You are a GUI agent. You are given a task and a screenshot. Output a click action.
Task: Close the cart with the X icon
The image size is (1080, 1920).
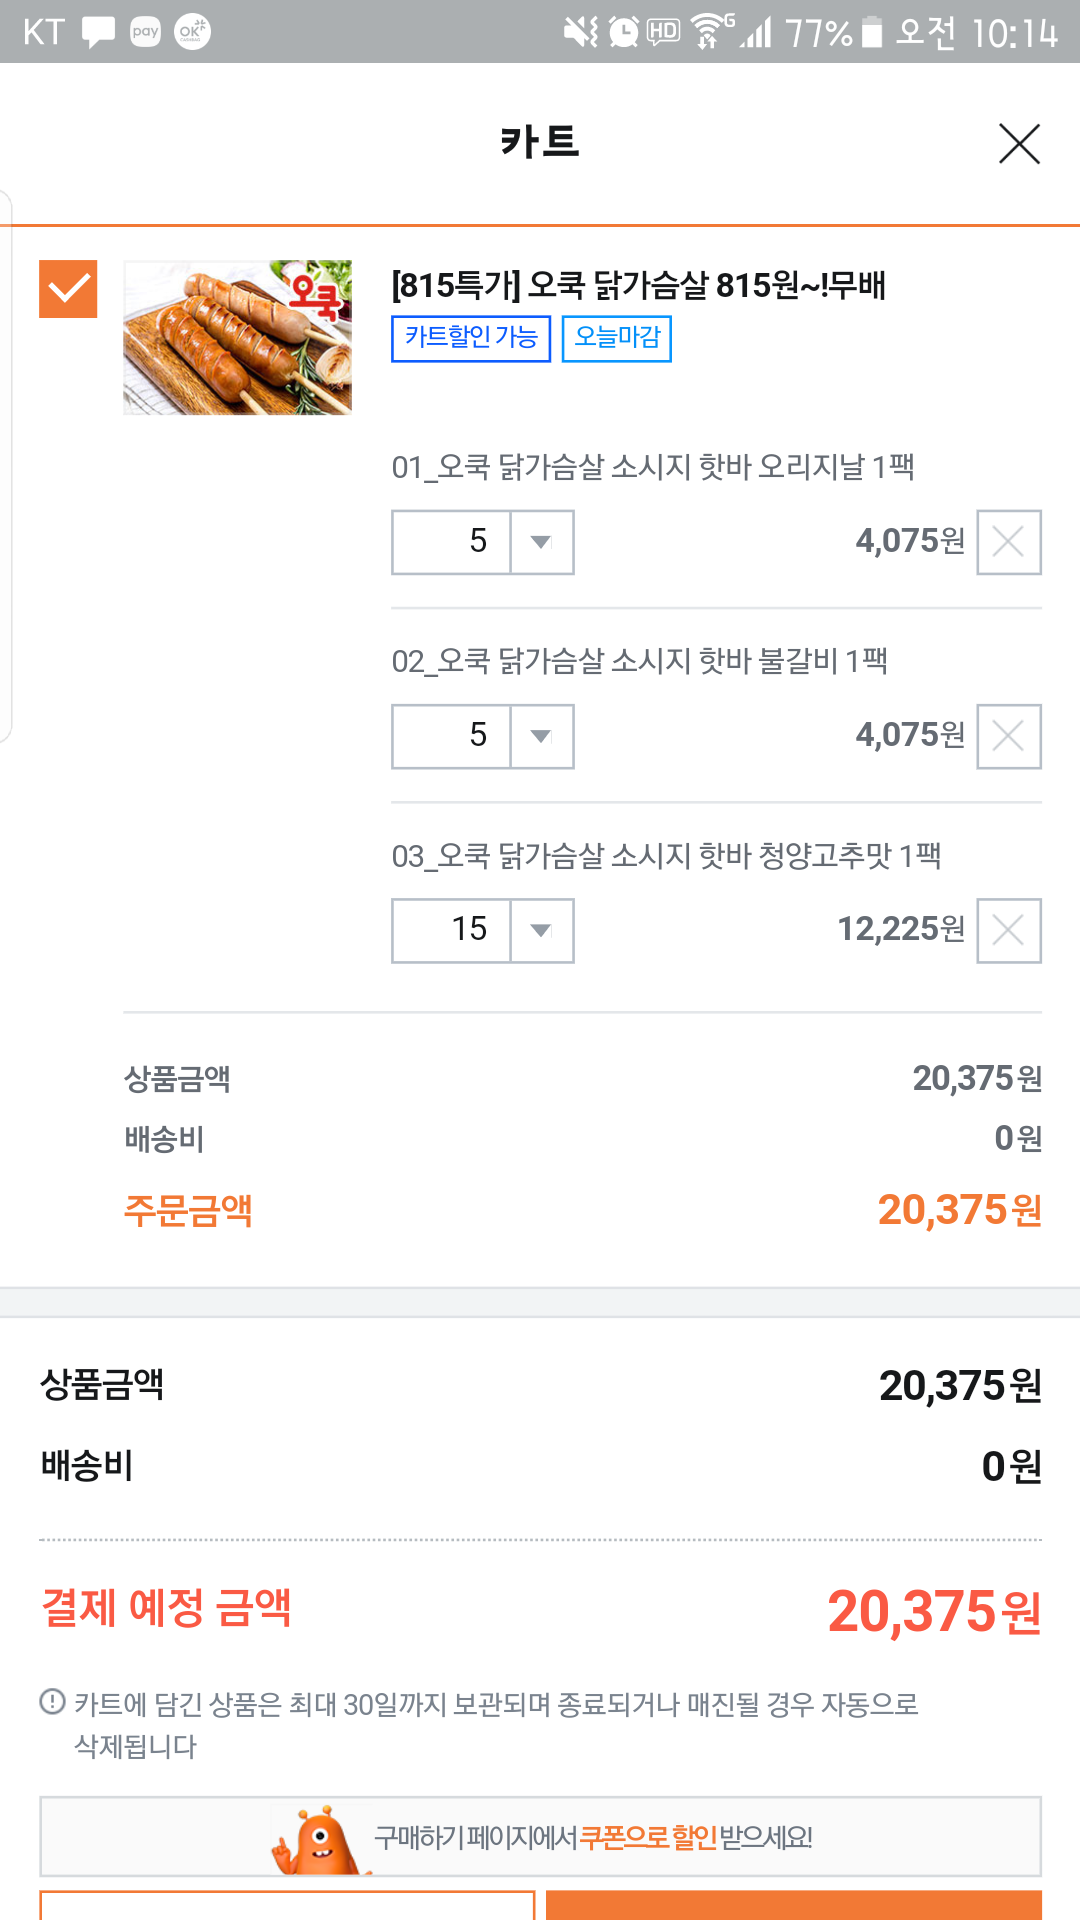coord(1019,144)
